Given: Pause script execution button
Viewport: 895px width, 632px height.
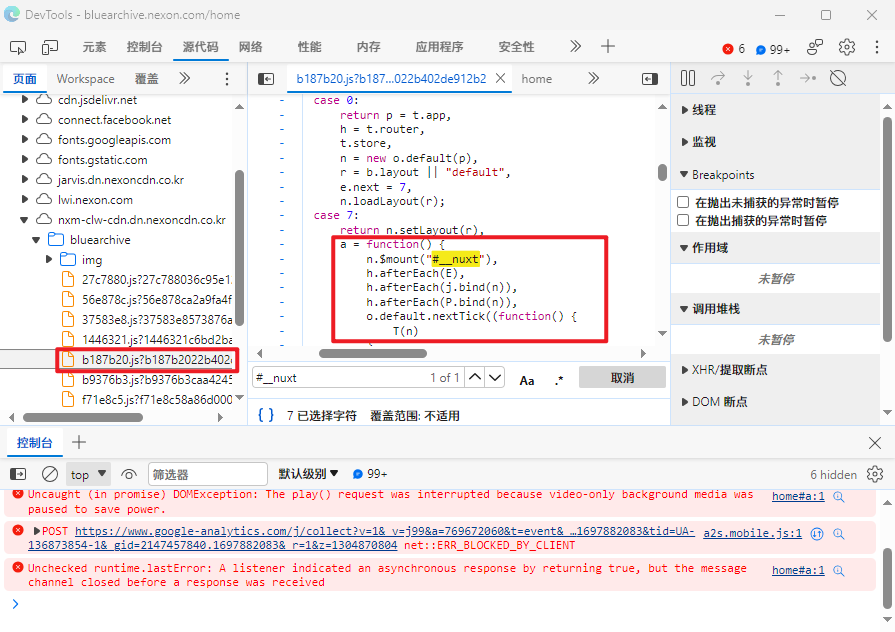Looking at the screenshot, I should coord(688,78).
